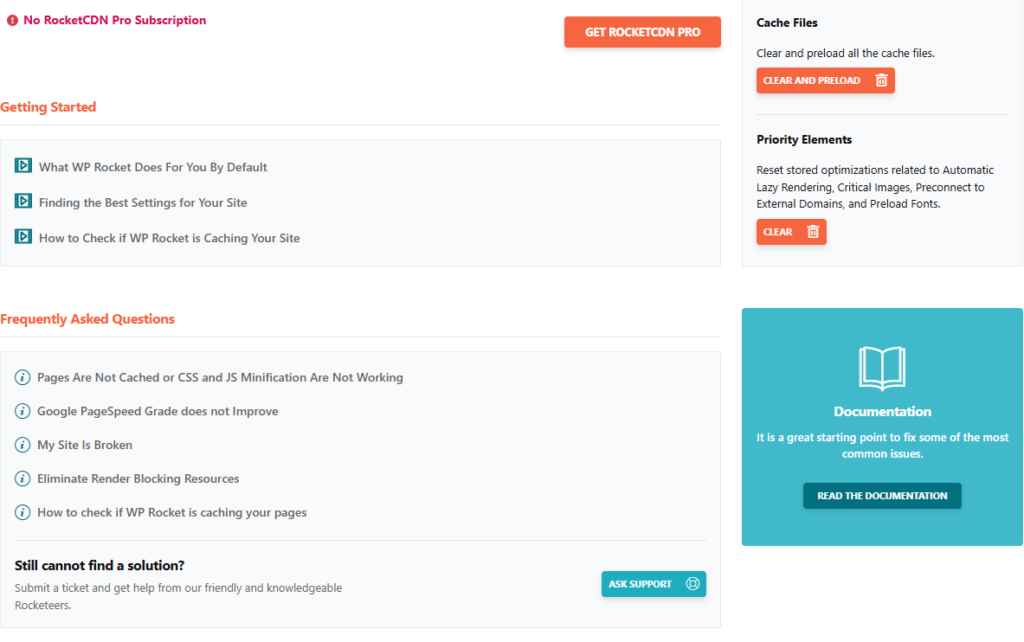
Task: Click the No RocketCDN Pro Subscription status text
Action: pyautogui.click(x=115, y=20)
